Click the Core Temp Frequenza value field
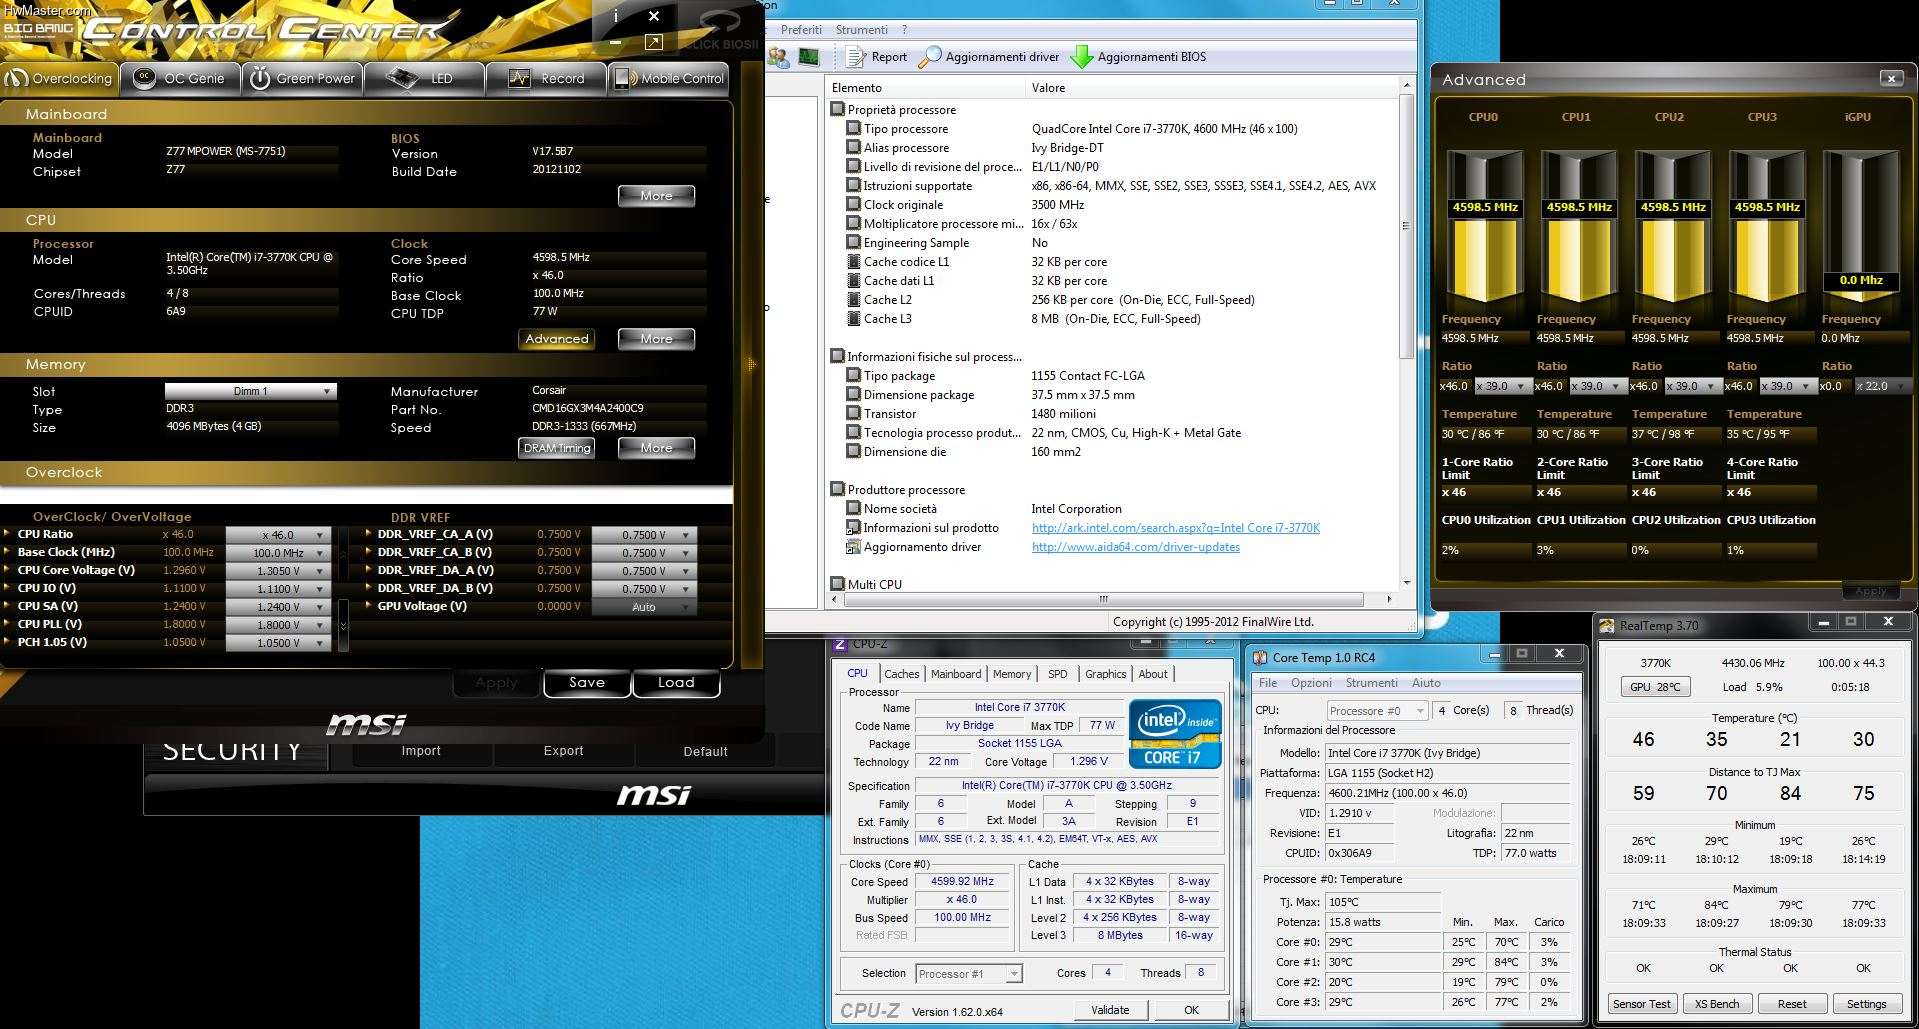 coord(1448,793)
